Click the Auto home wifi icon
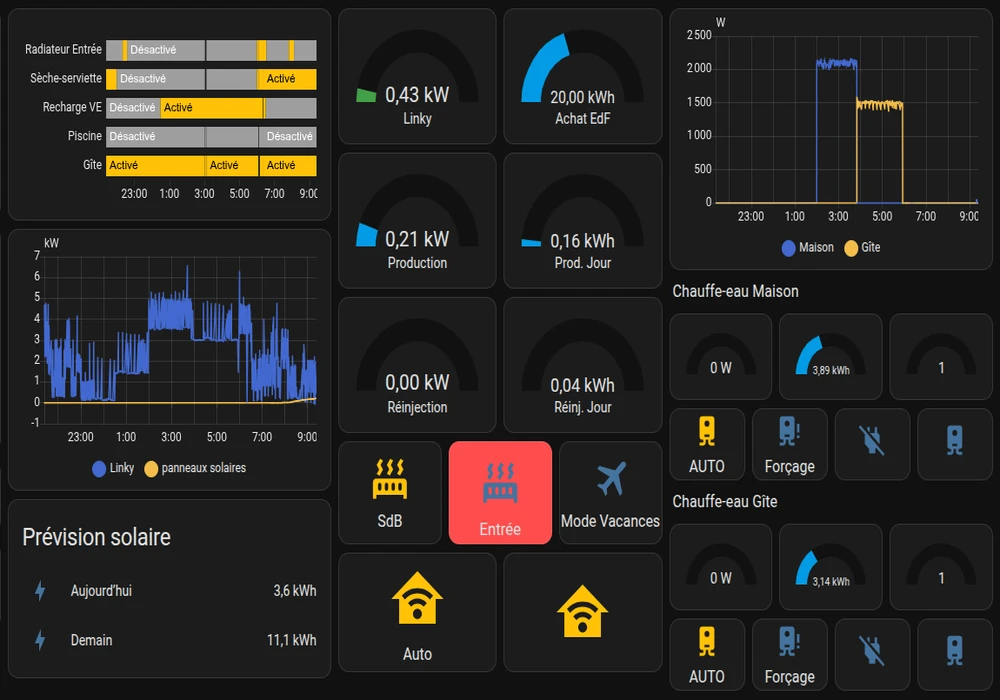1000x700 pixels. (417, 603)
